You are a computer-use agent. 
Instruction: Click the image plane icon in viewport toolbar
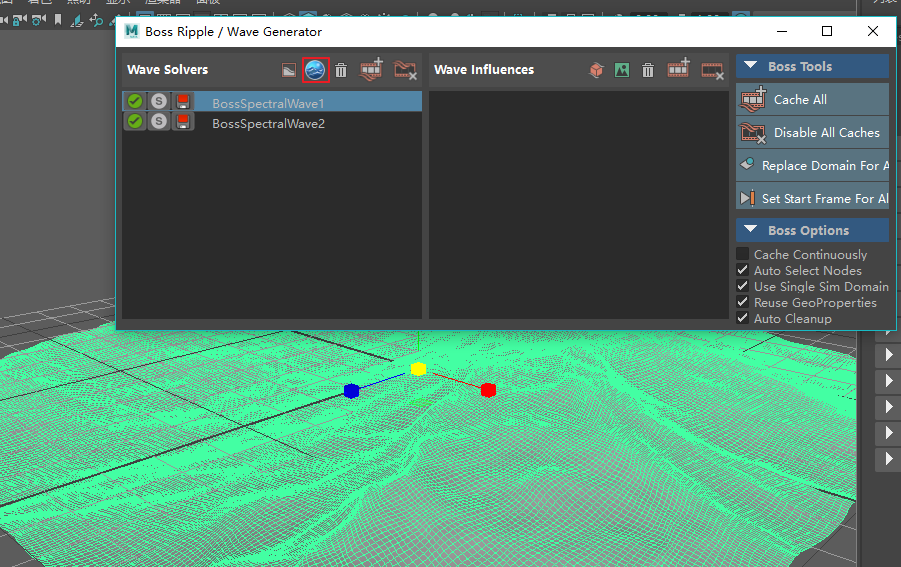click(x=76, y=20)
